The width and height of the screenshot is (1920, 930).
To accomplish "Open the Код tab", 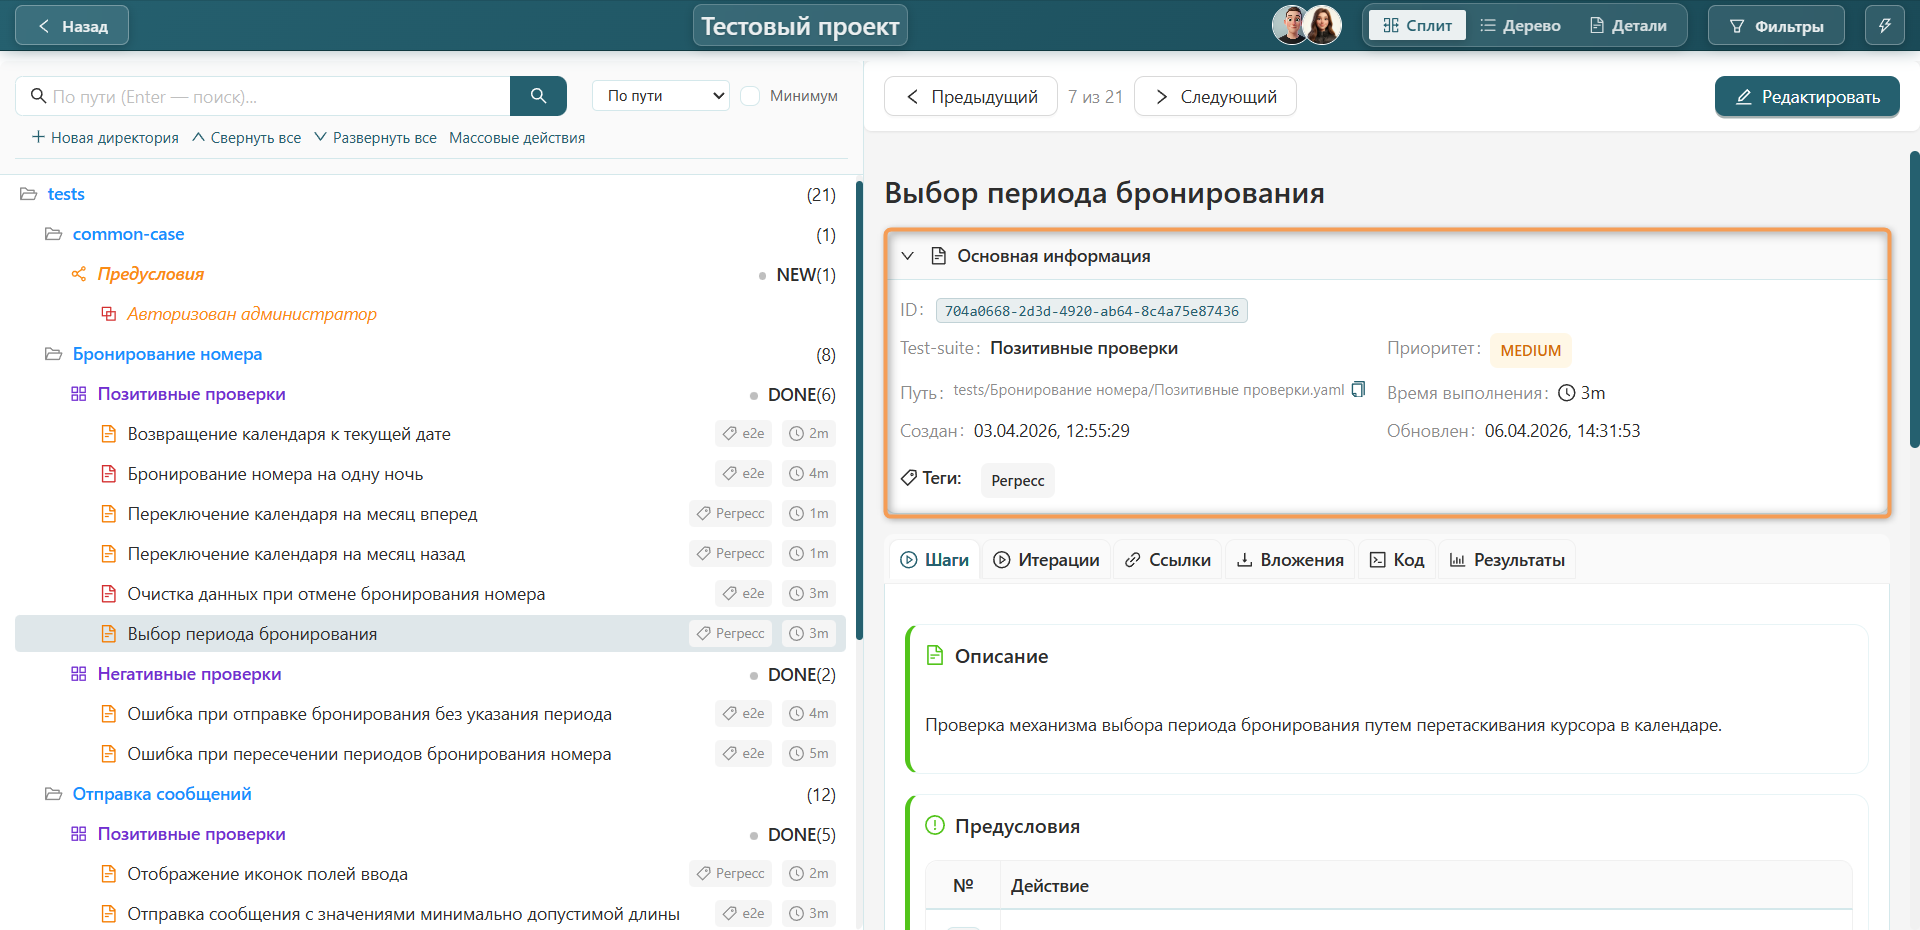I will click(x=1396, y=560).
